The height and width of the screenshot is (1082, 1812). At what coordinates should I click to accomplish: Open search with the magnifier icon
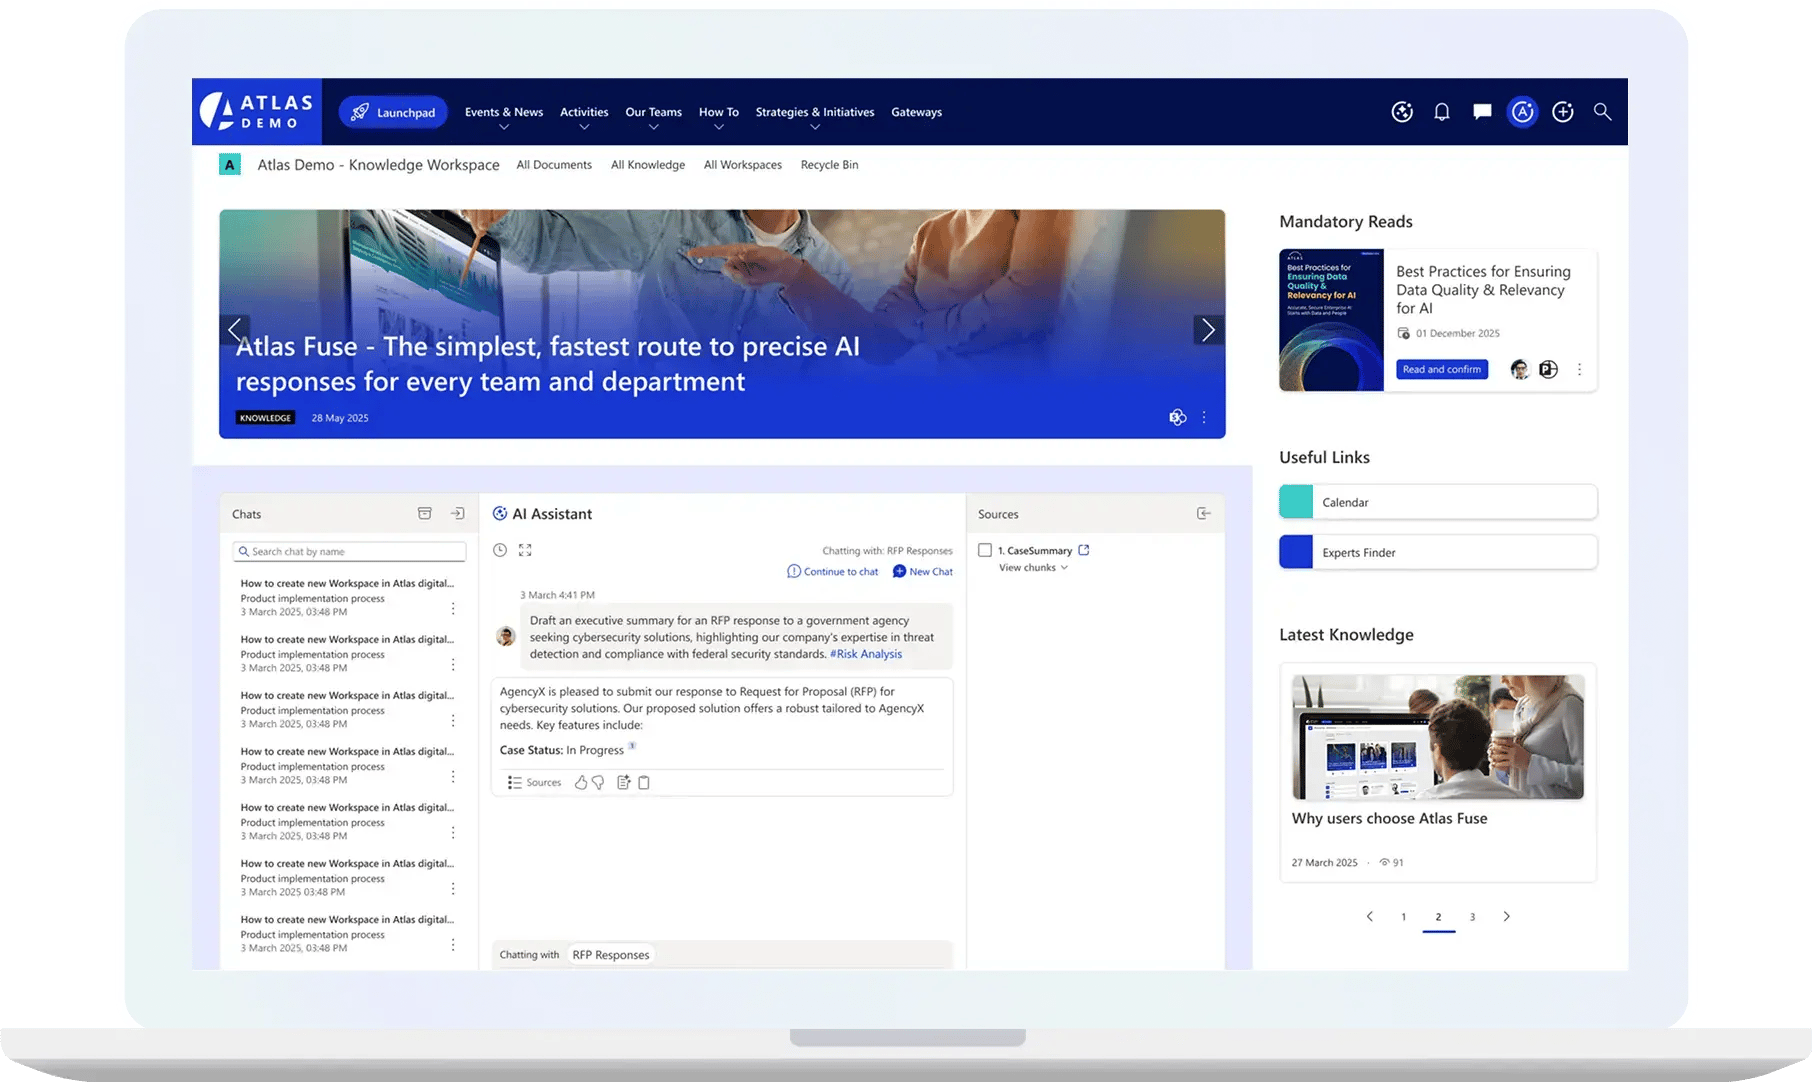point(1602,112)
